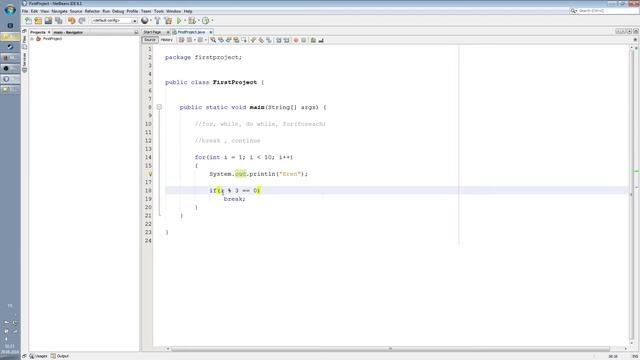Click the Undo arrow icon
Image resolution: width=640 pixels, height=360 pixels.
pyautogui.click(x=71, y=20)
